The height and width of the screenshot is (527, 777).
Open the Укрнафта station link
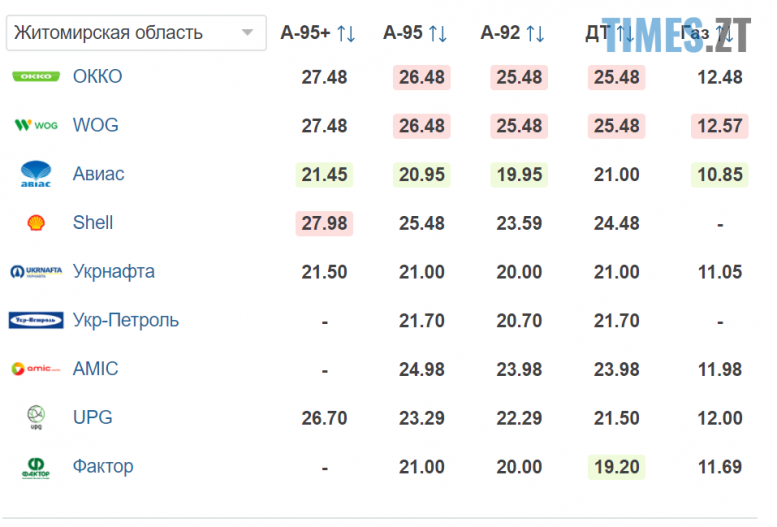(x=114, y=271)
